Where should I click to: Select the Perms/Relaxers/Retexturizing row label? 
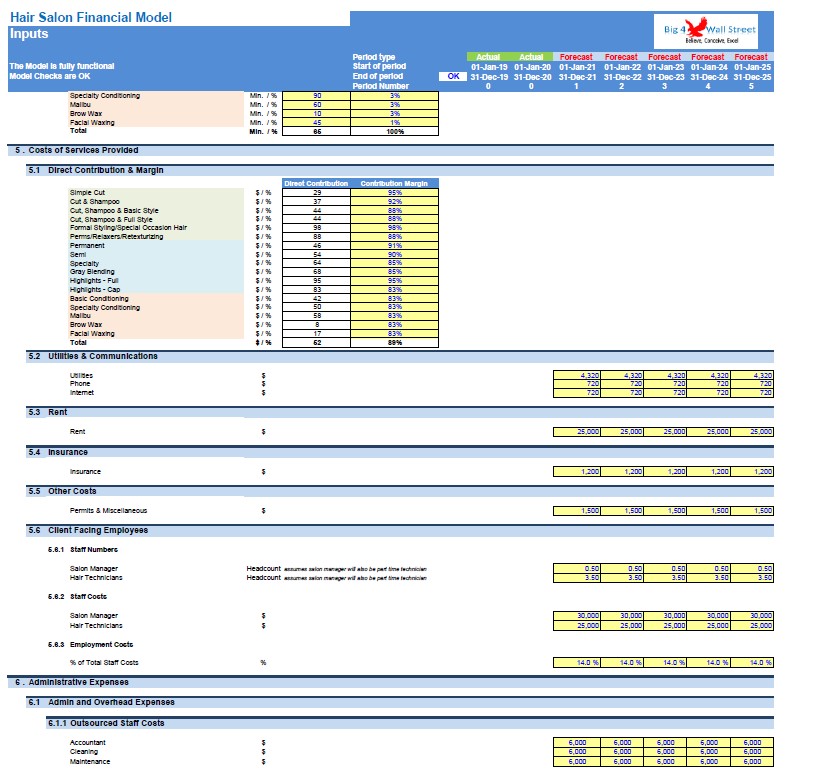(116, 237)
